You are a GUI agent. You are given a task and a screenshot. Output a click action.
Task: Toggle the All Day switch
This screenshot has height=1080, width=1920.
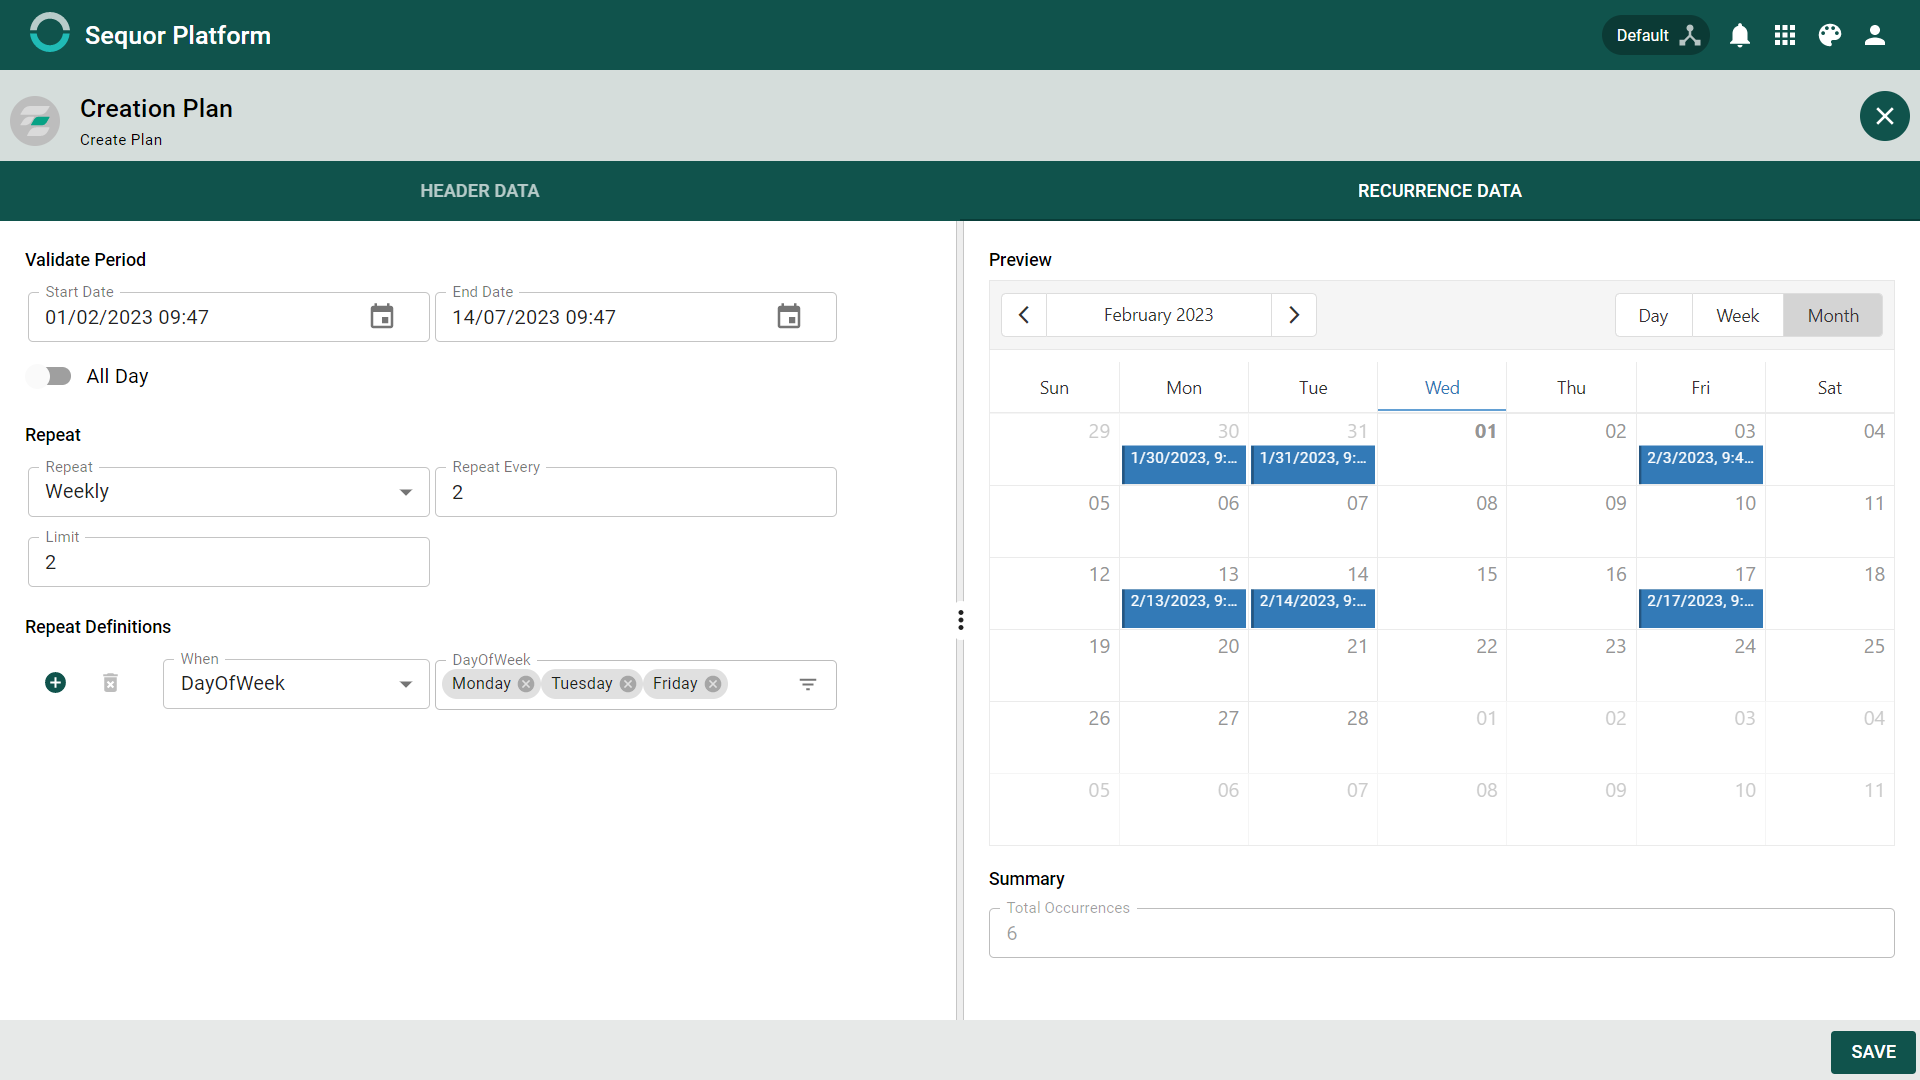(50, 376)
